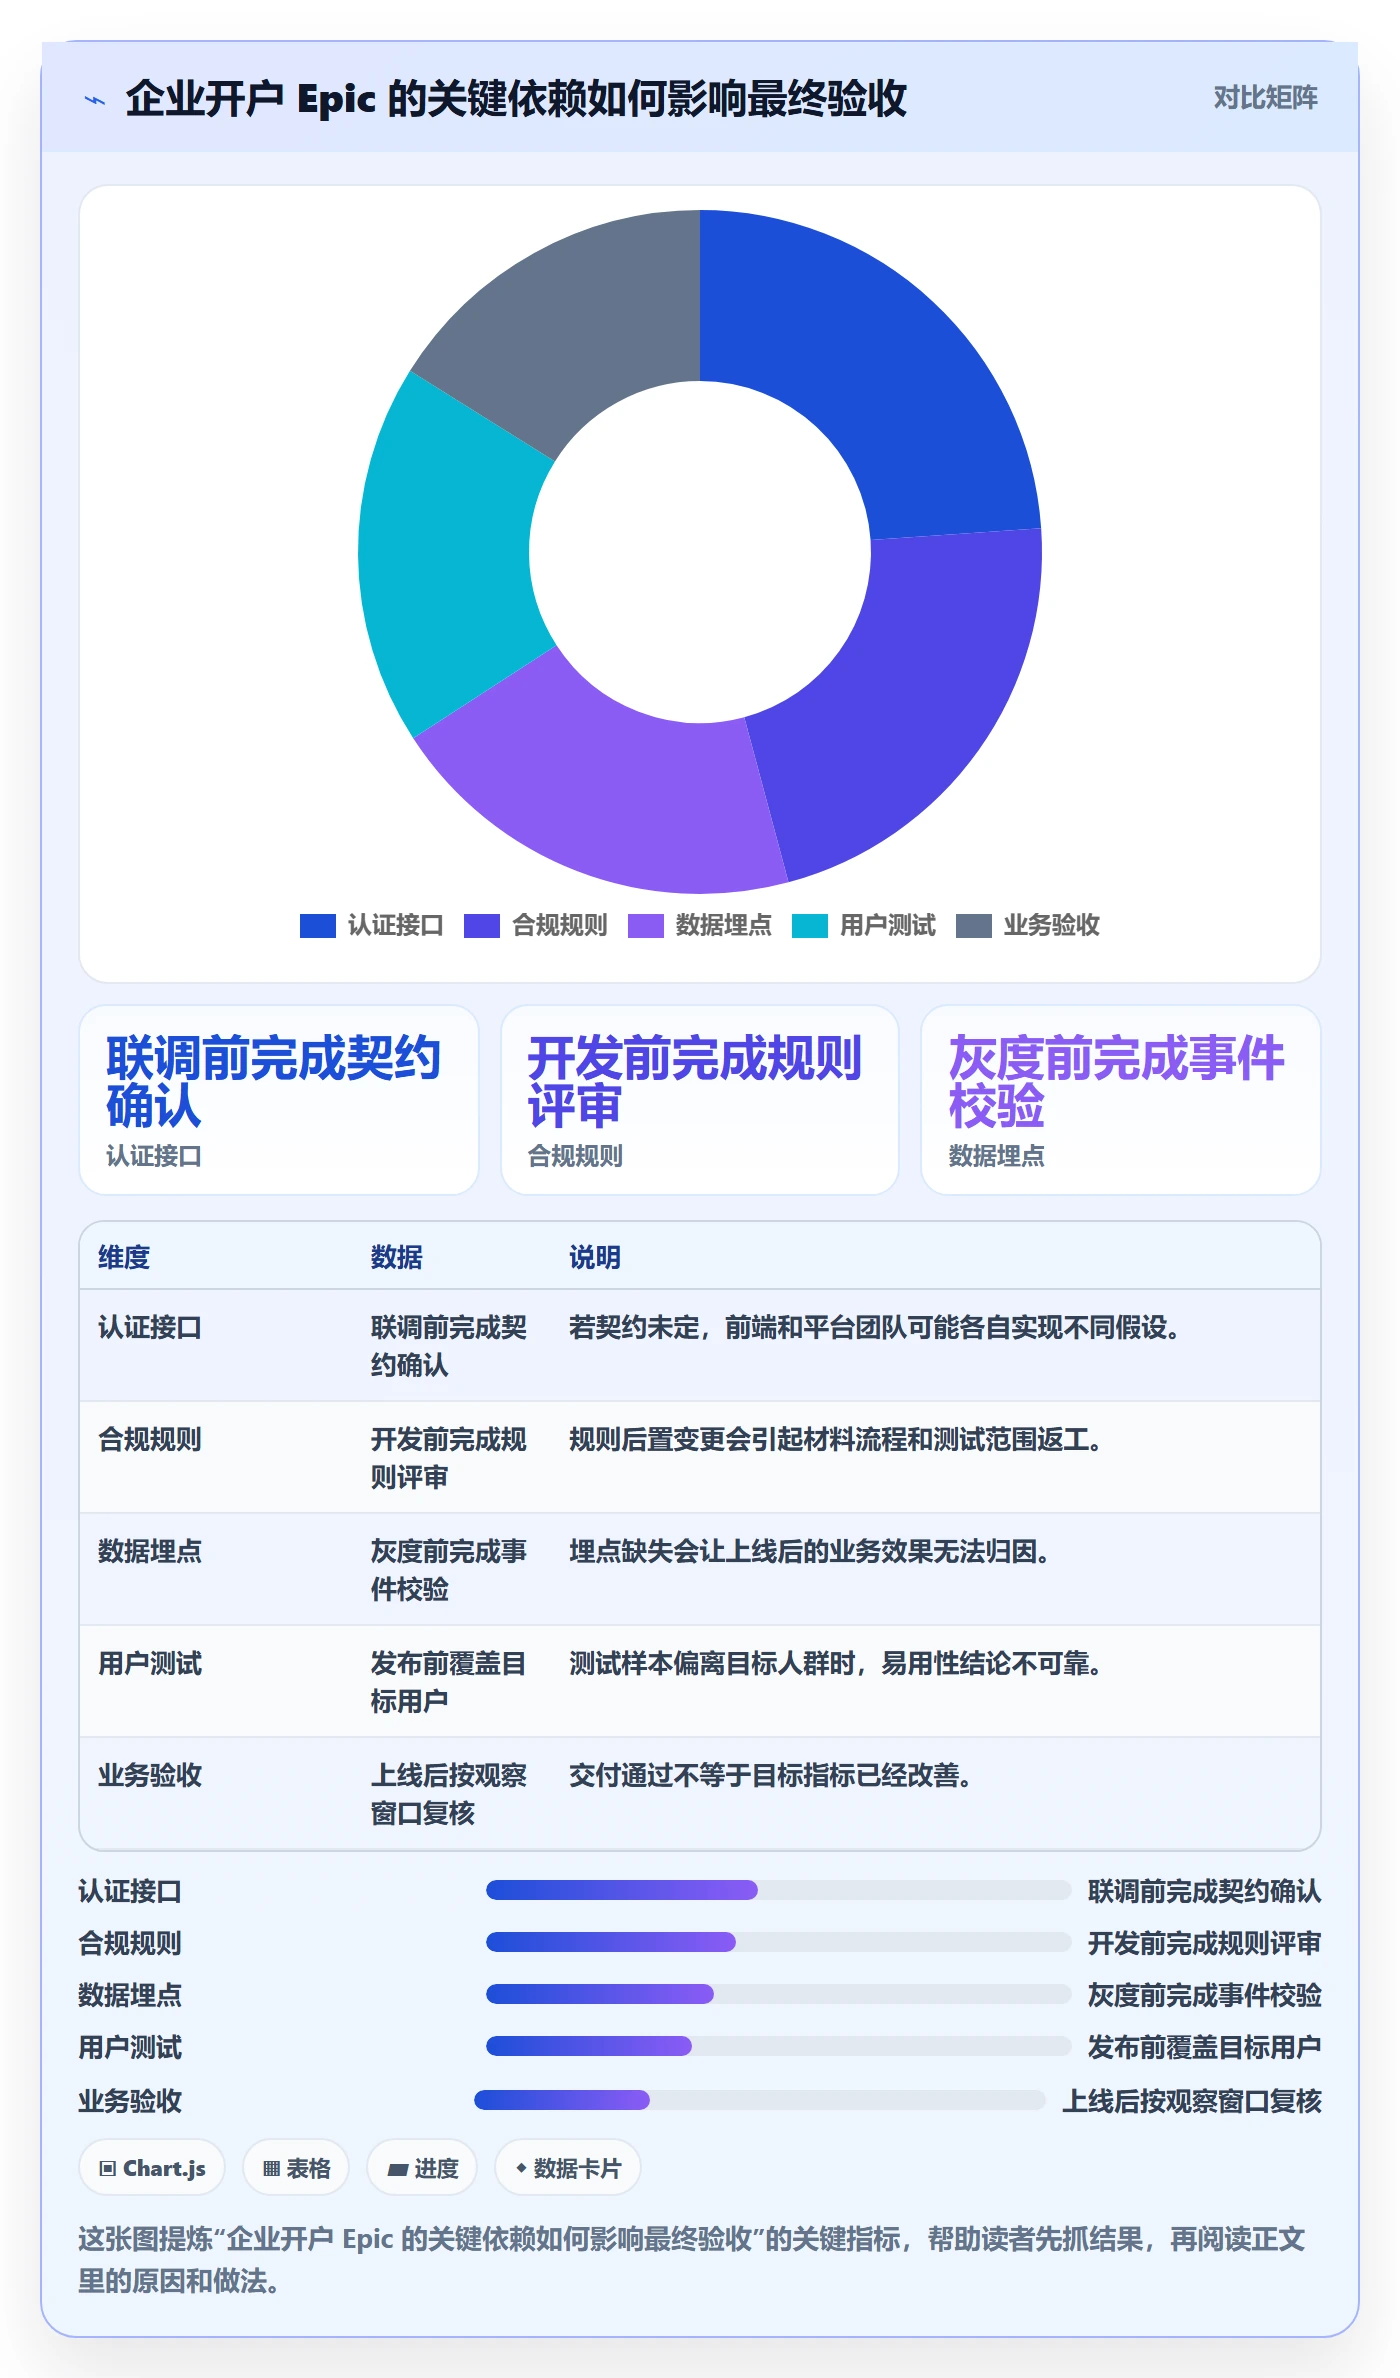
Task: Click the 数据 column header
Action: (397, 1257)
